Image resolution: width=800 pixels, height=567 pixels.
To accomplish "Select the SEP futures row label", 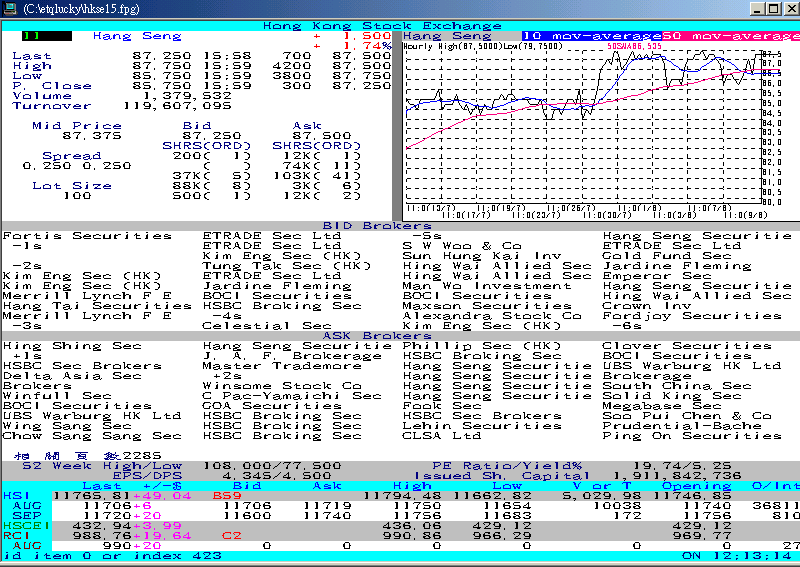I will (27, 516).
